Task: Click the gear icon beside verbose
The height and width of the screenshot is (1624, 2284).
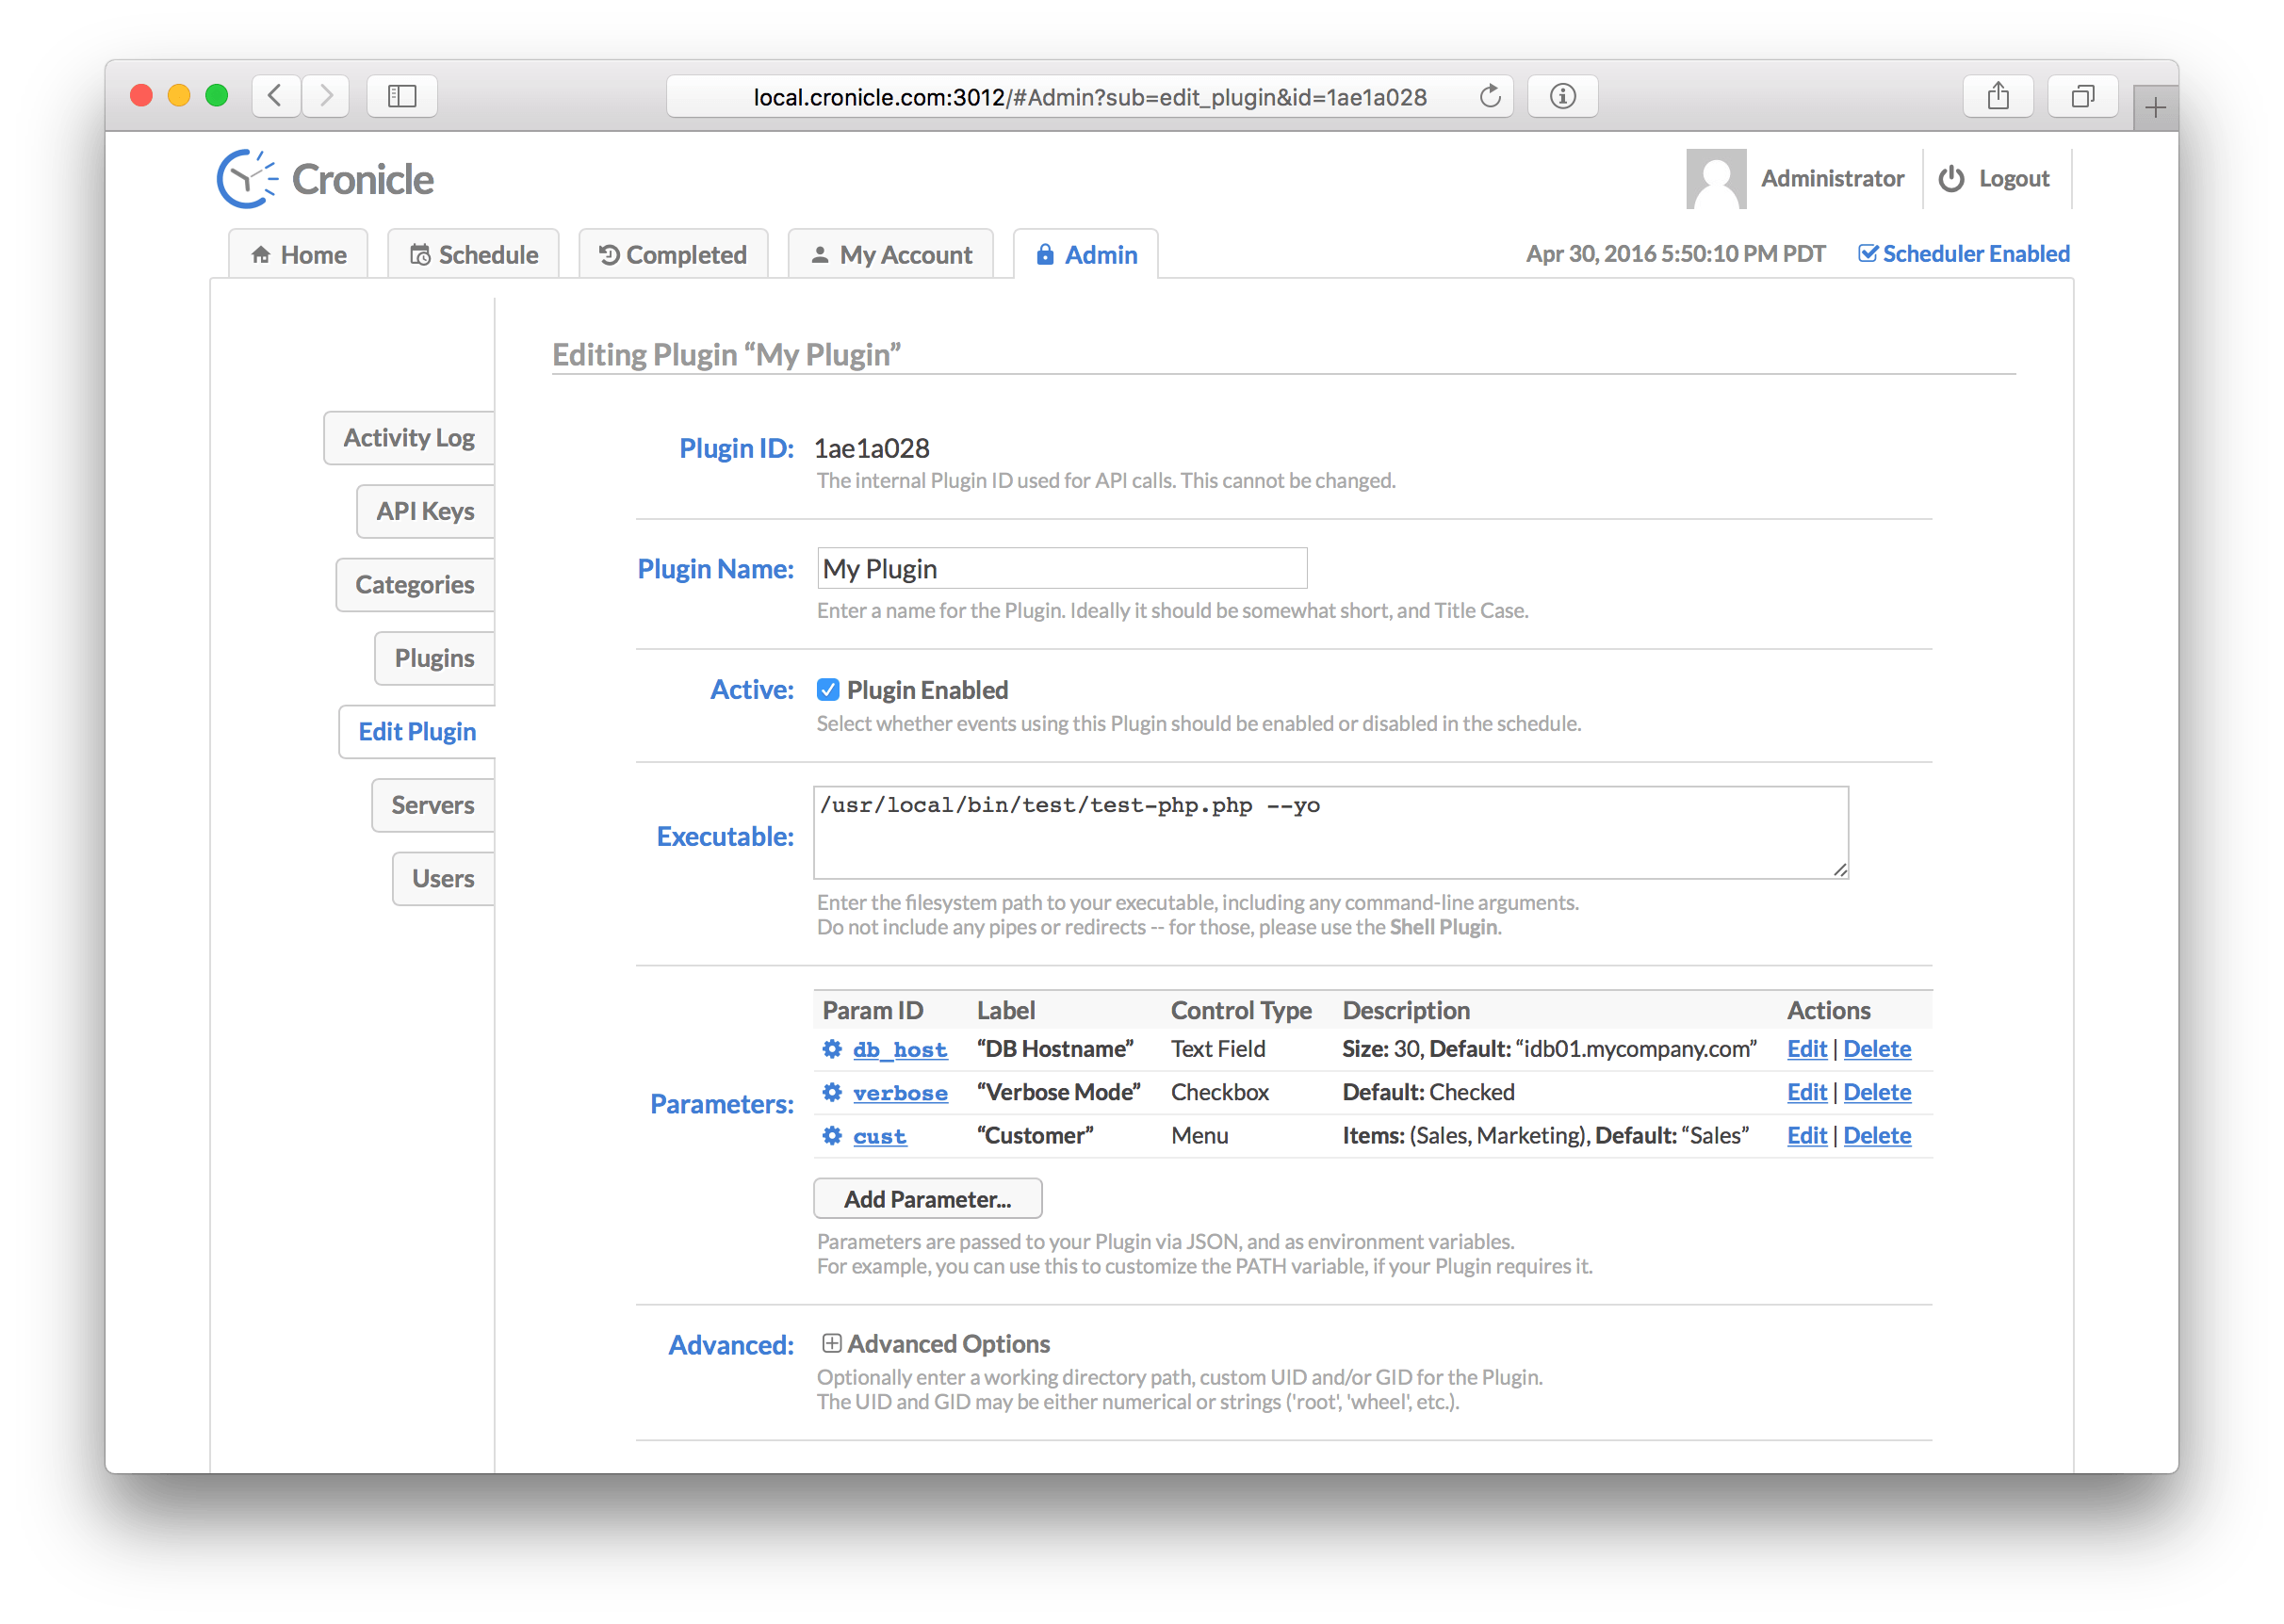Action: (832, 1092)
